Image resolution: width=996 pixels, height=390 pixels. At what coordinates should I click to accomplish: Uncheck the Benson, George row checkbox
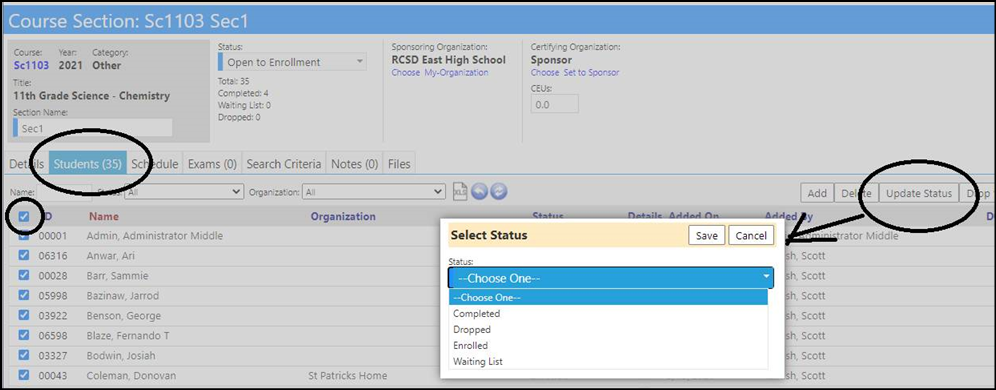(24, 315)
